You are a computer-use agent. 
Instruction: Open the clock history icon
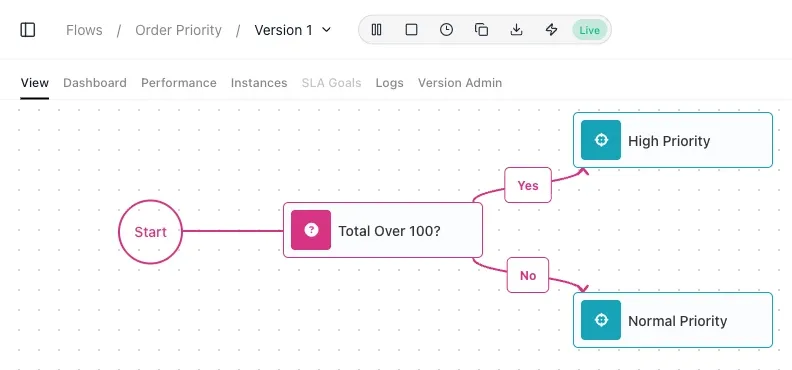click(x=446, y=30)
